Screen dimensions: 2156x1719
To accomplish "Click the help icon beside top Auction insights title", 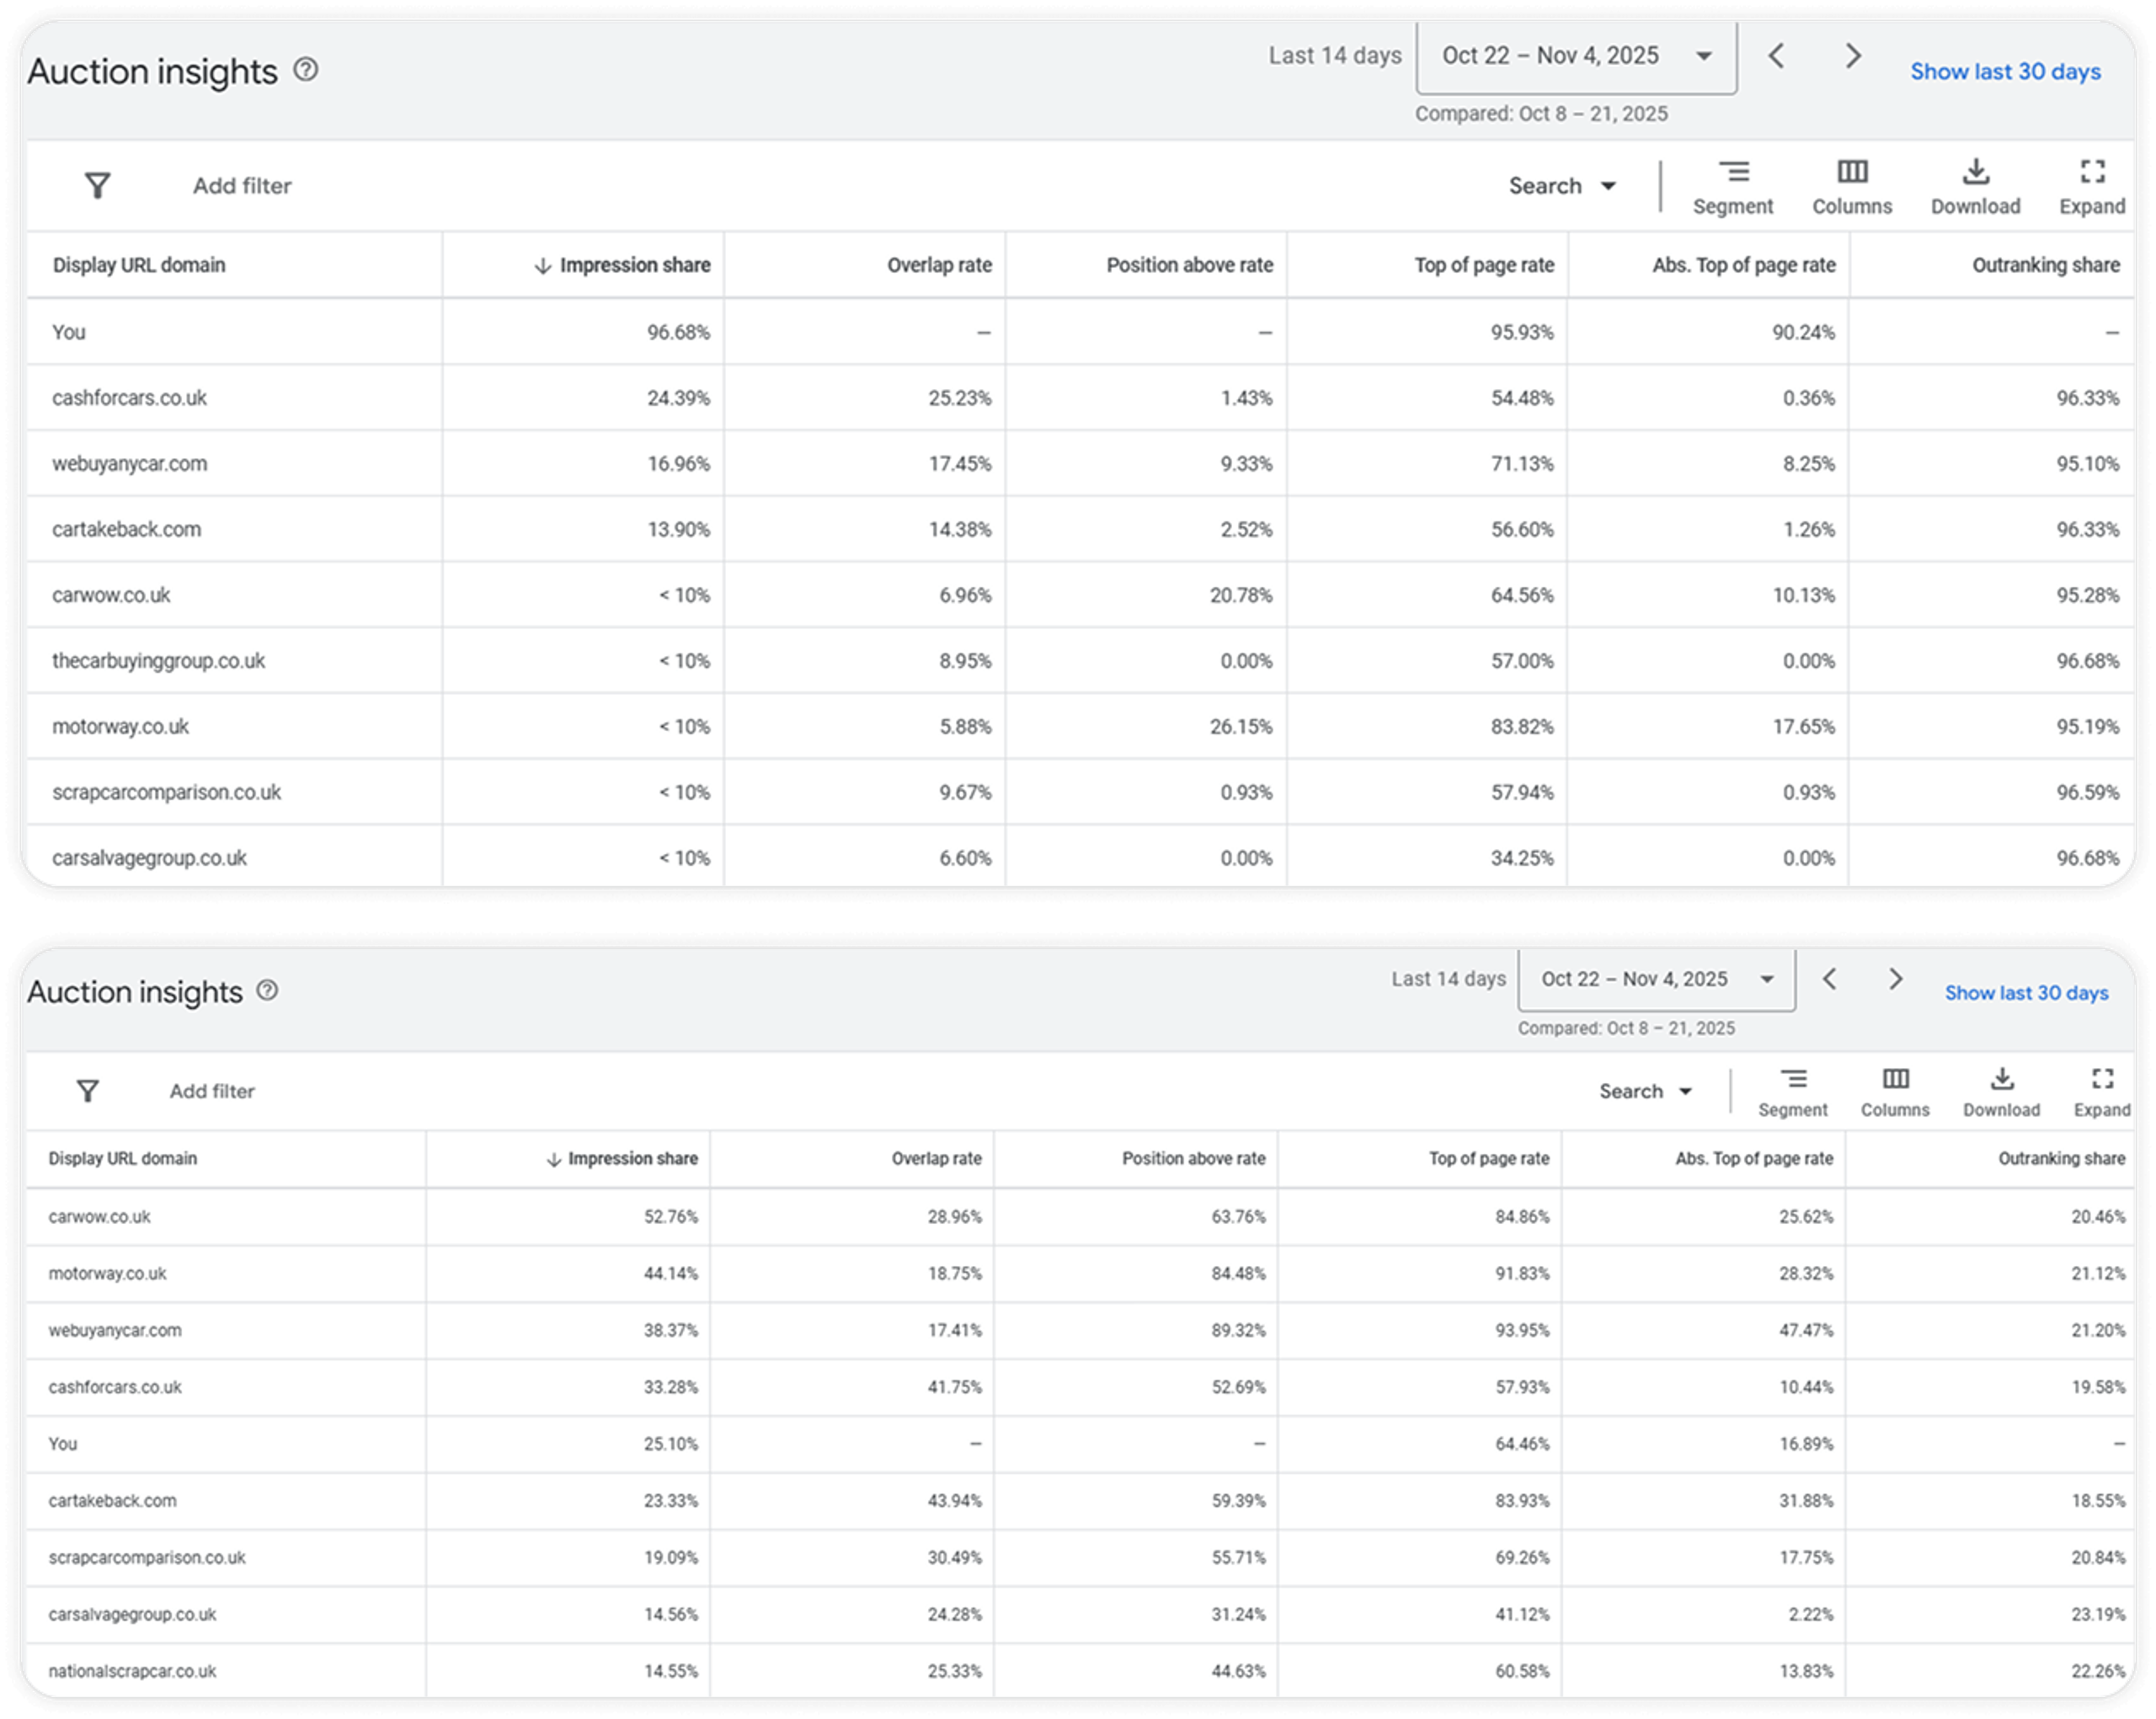I will tap(305, 70).
